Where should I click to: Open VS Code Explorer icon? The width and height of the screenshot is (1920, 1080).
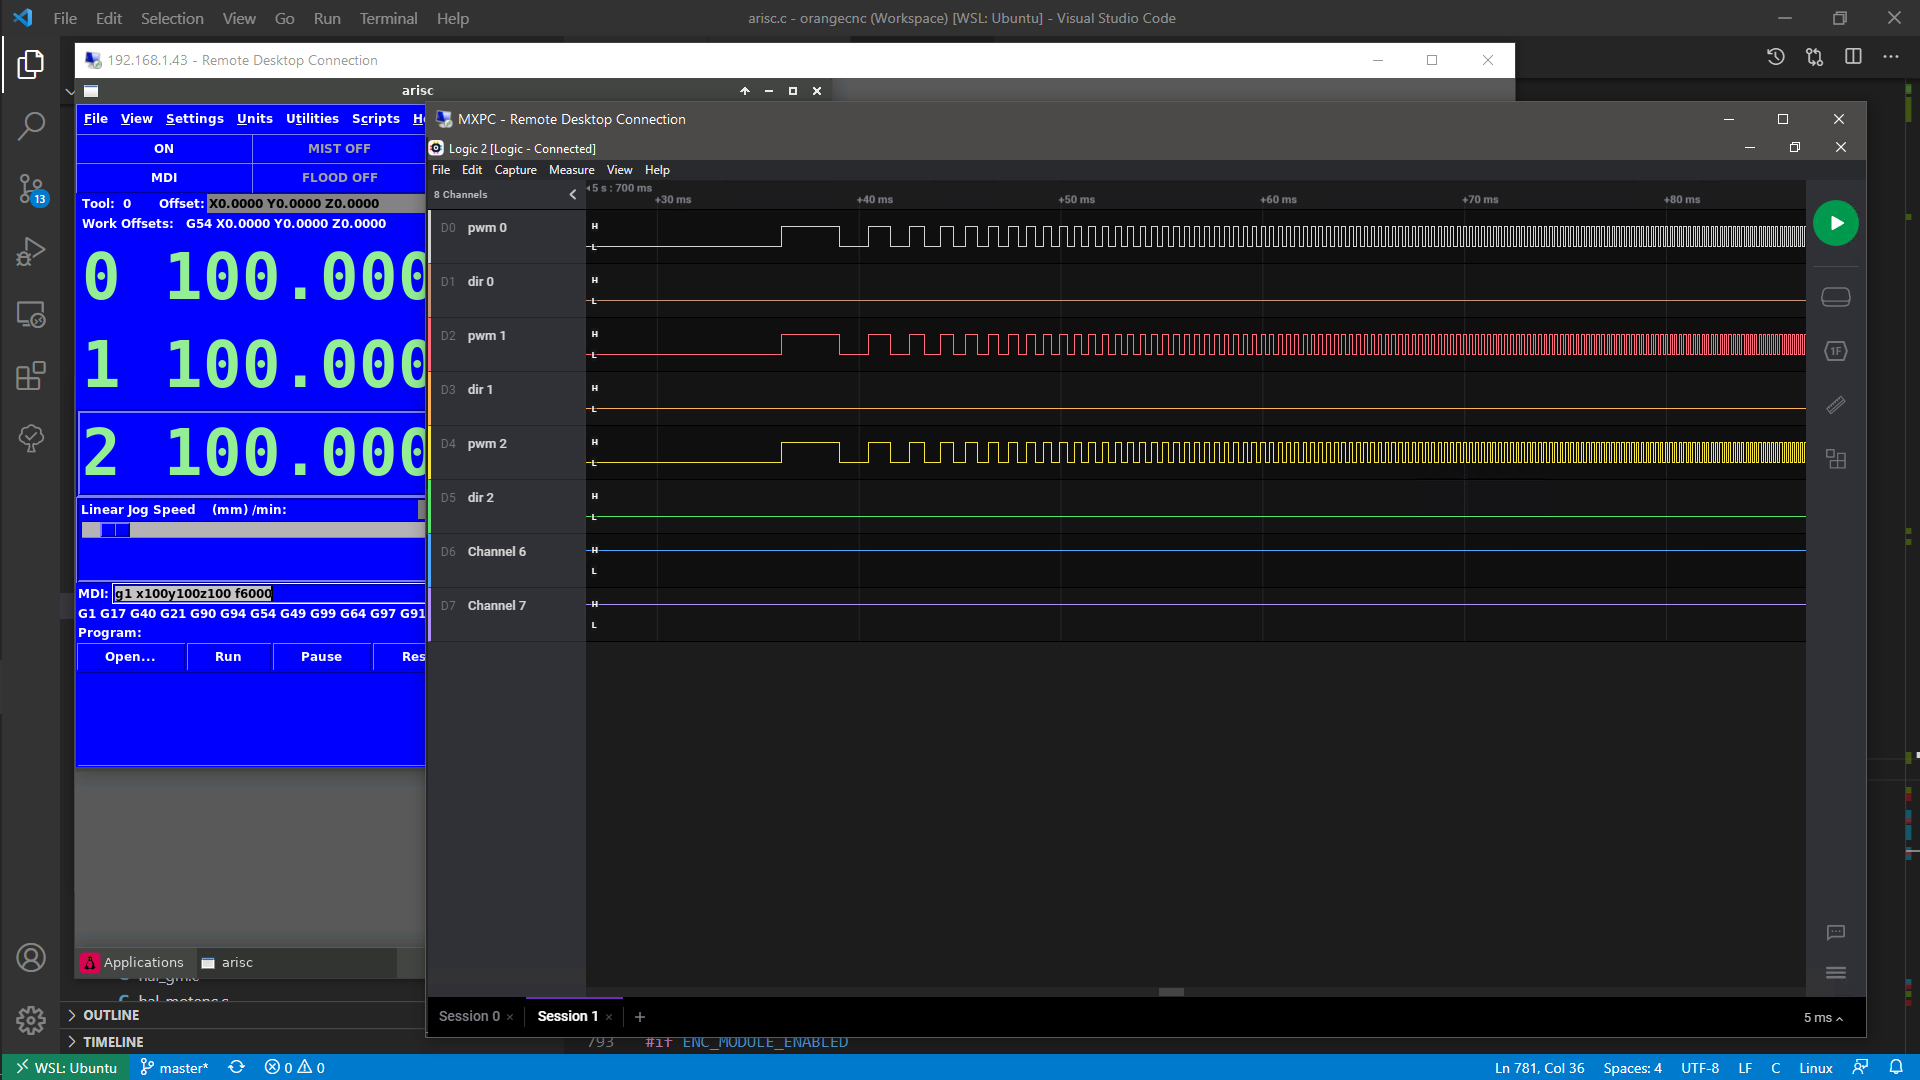[x=30, y=65]
